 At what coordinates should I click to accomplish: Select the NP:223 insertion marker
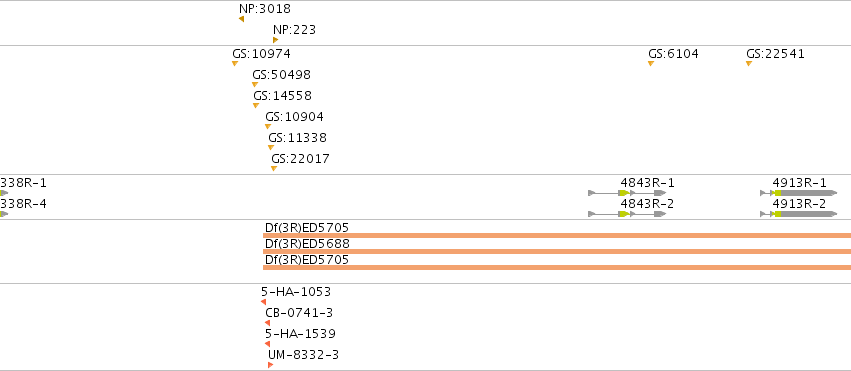tap(276, 40)
